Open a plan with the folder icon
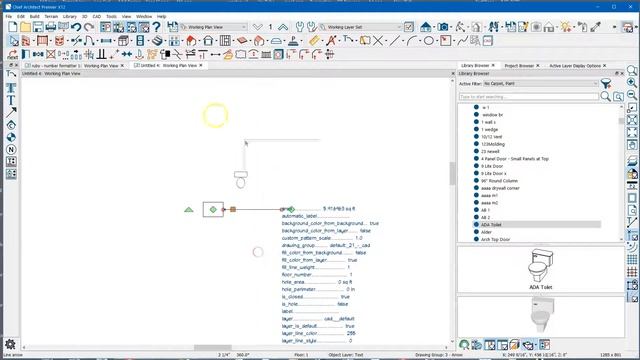640x360 pixels. coord(25,27)
